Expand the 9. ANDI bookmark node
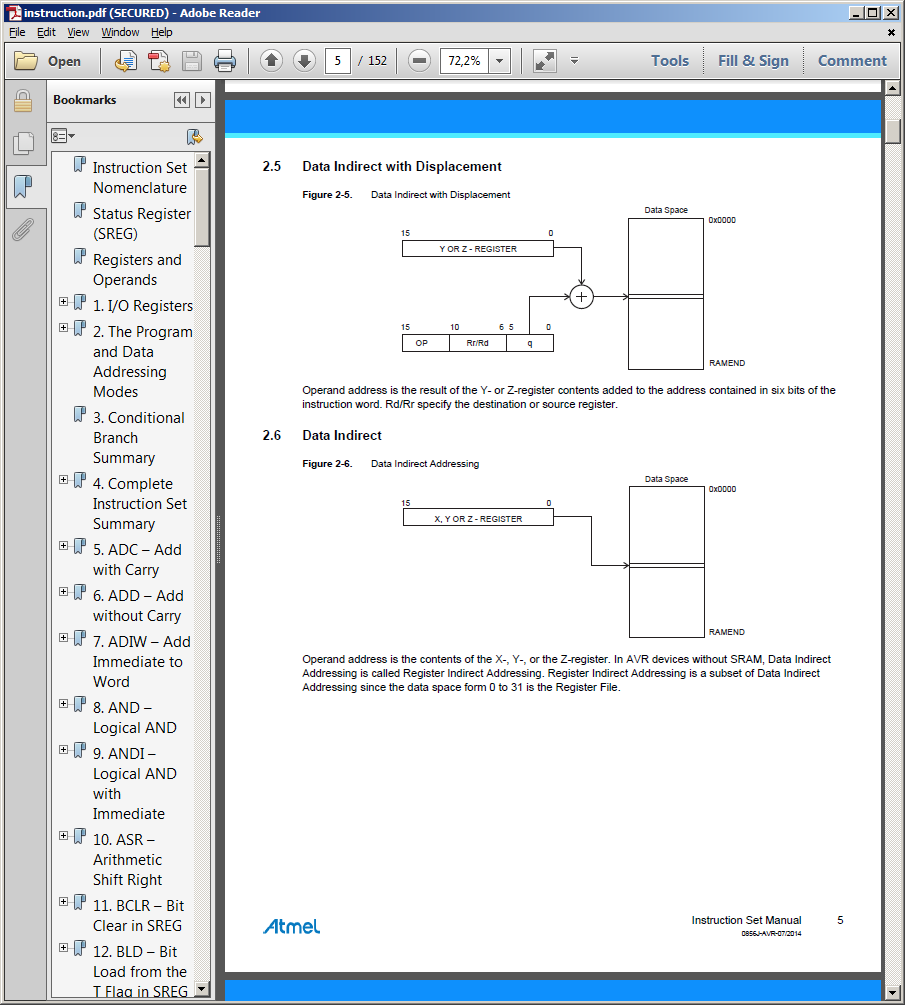The image size is (905, 1005). coord(63,749)
